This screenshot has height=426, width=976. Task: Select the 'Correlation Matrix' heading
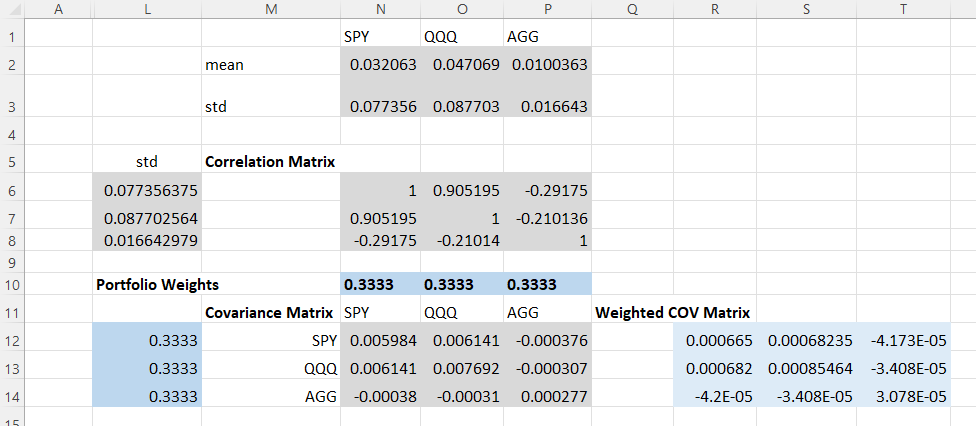271,162
